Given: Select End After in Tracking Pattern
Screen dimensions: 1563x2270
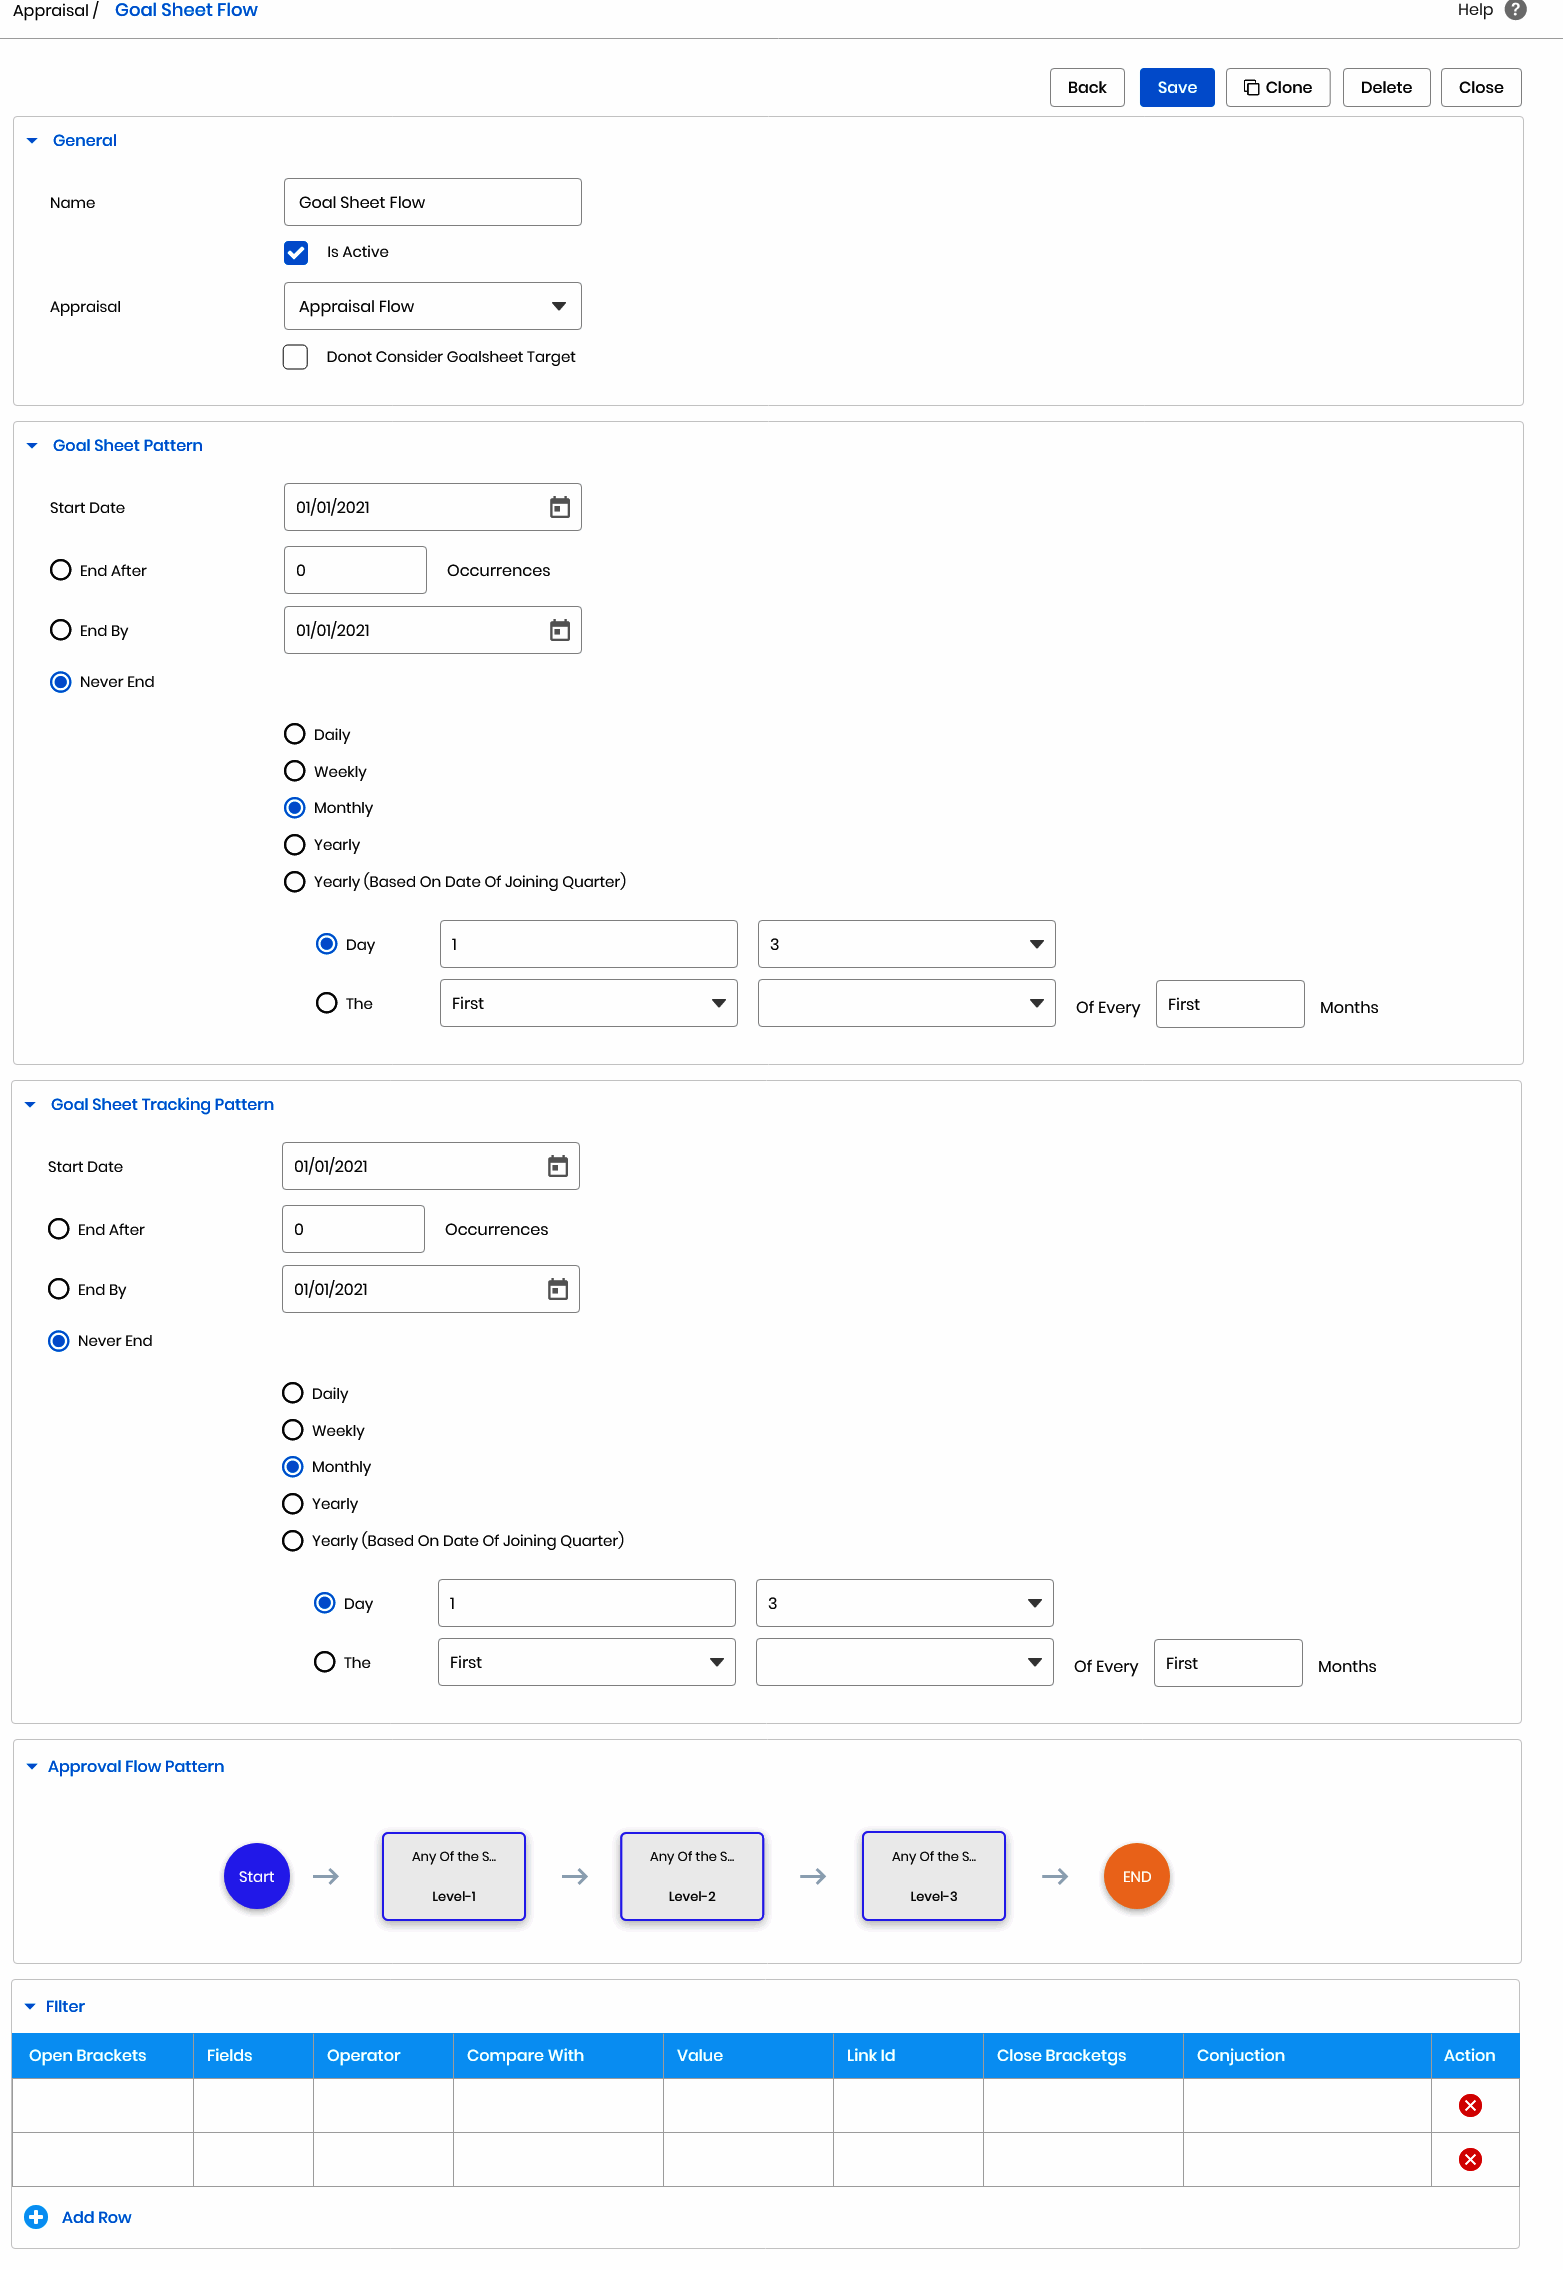Looking at the screenshot, I should 59,1229.
